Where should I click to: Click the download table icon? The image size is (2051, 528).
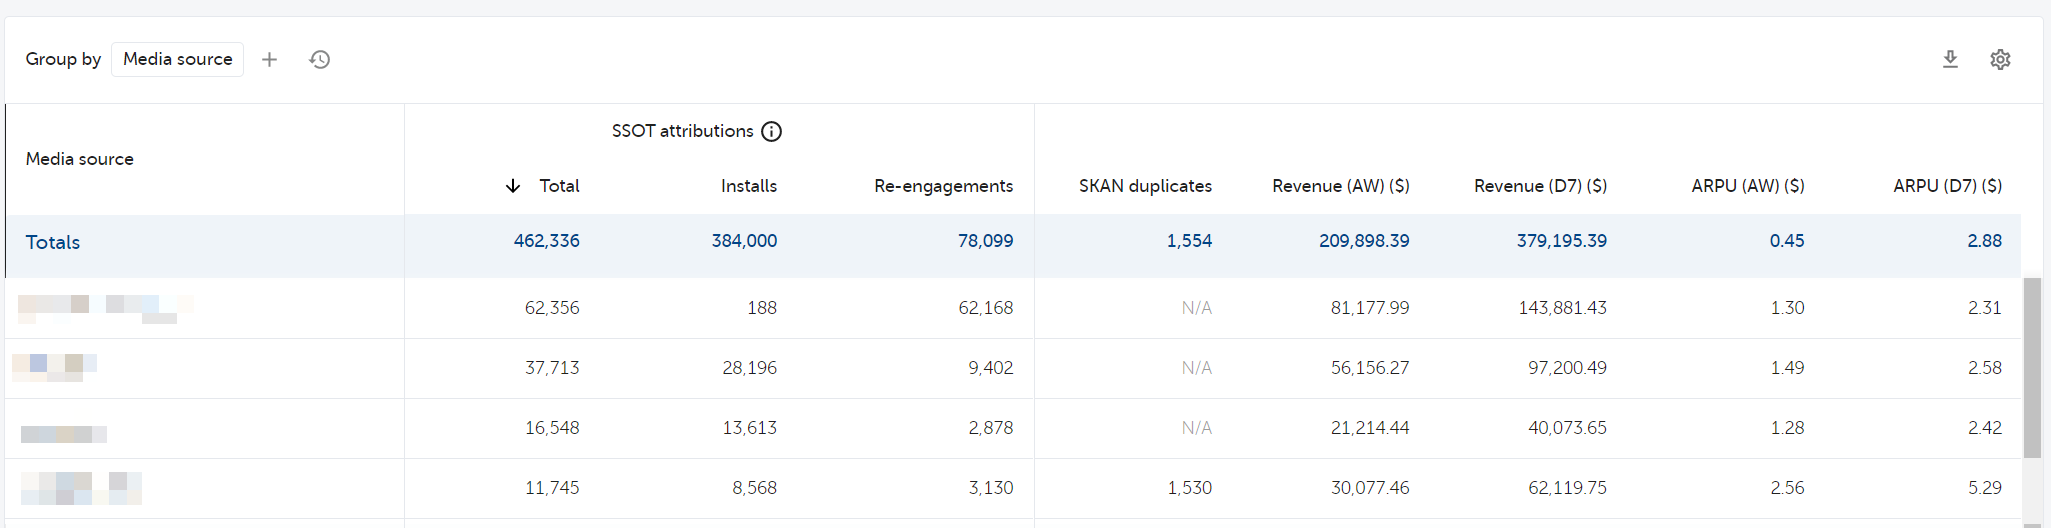(1950, 60)
